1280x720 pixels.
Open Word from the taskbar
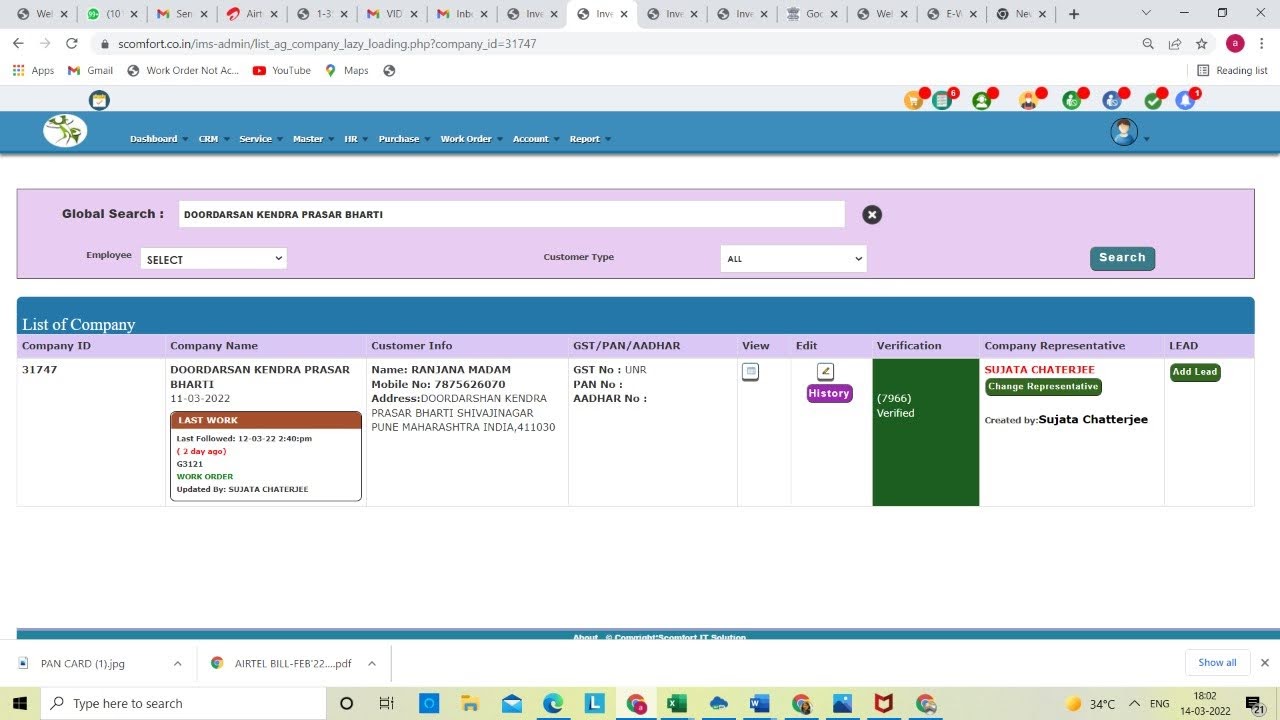pyautogui.click(x=759, y=704)
